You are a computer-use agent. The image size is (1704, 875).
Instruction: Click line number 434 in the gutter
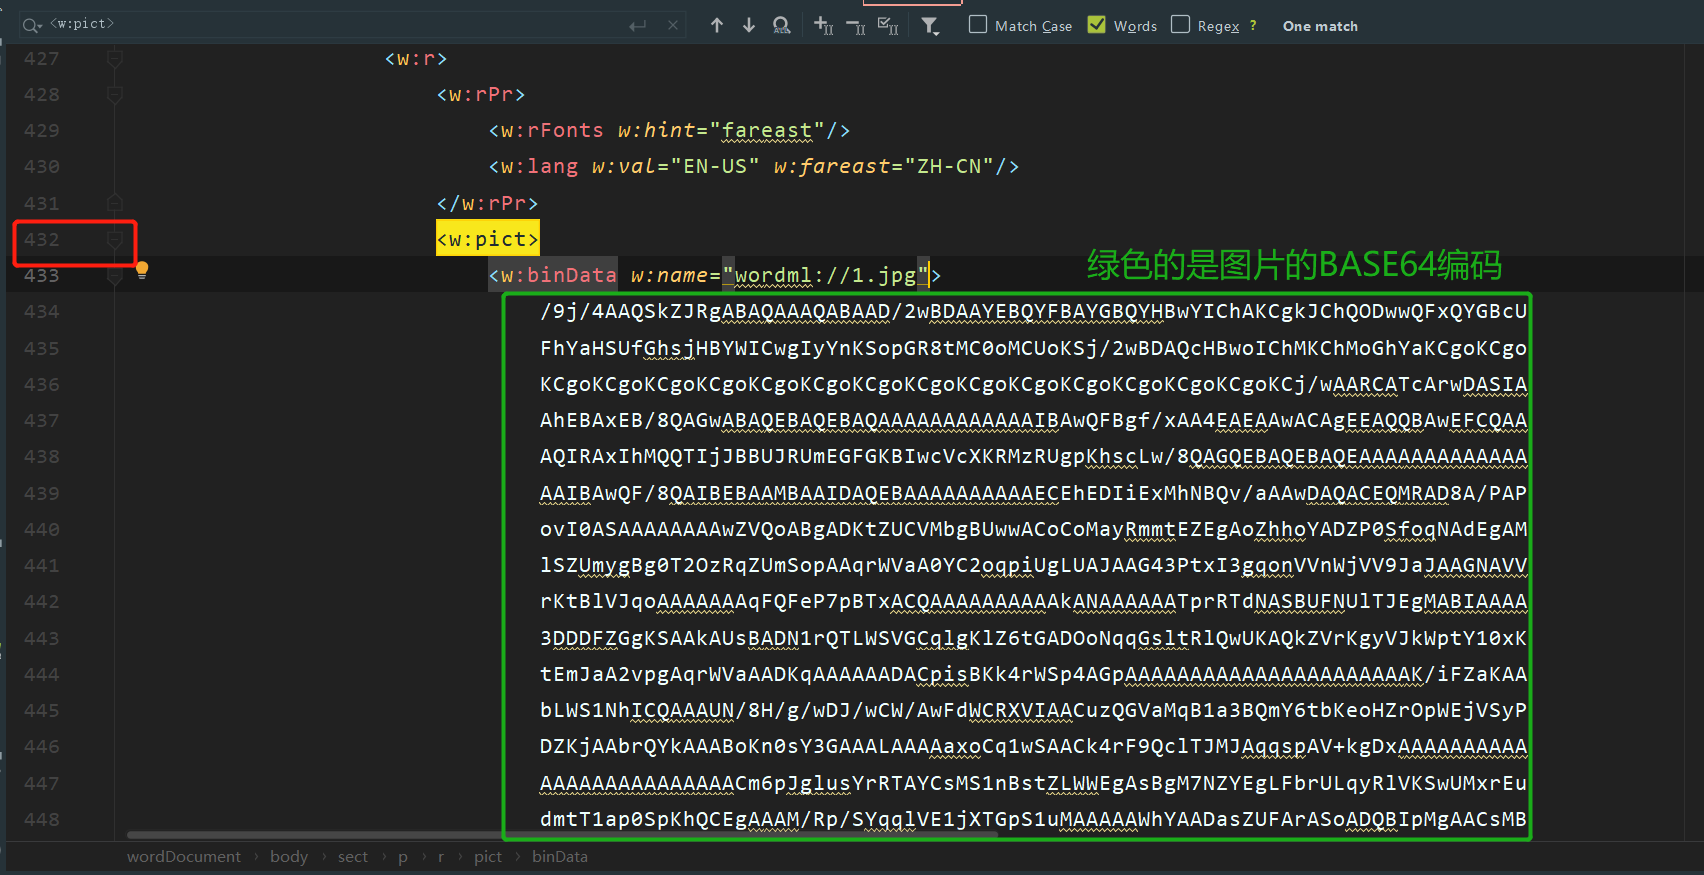point(42,312)
